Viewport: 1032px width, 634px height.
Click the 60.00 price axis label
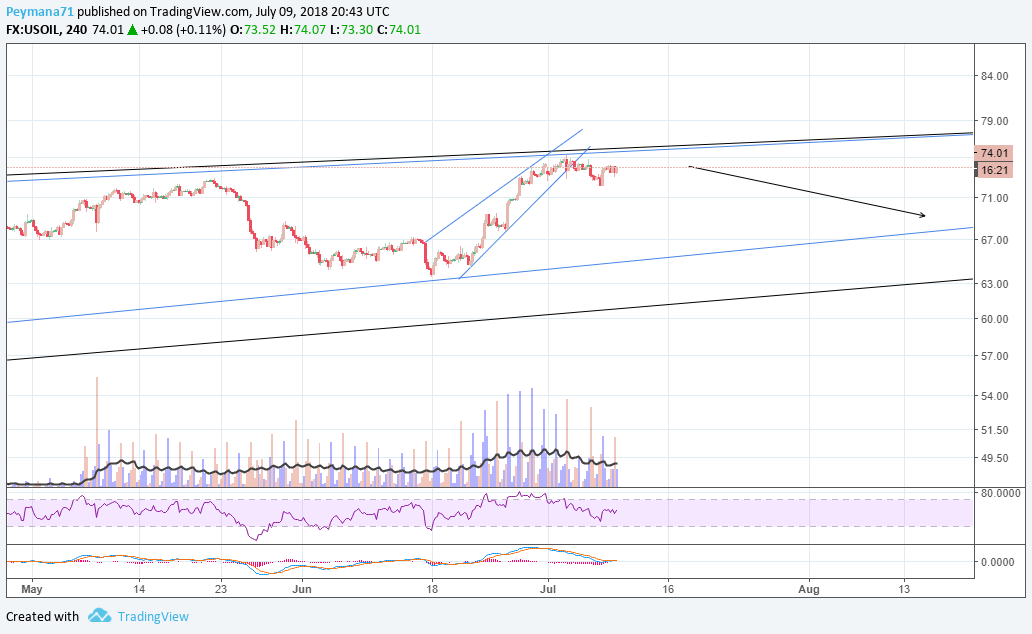click(994, 319)
